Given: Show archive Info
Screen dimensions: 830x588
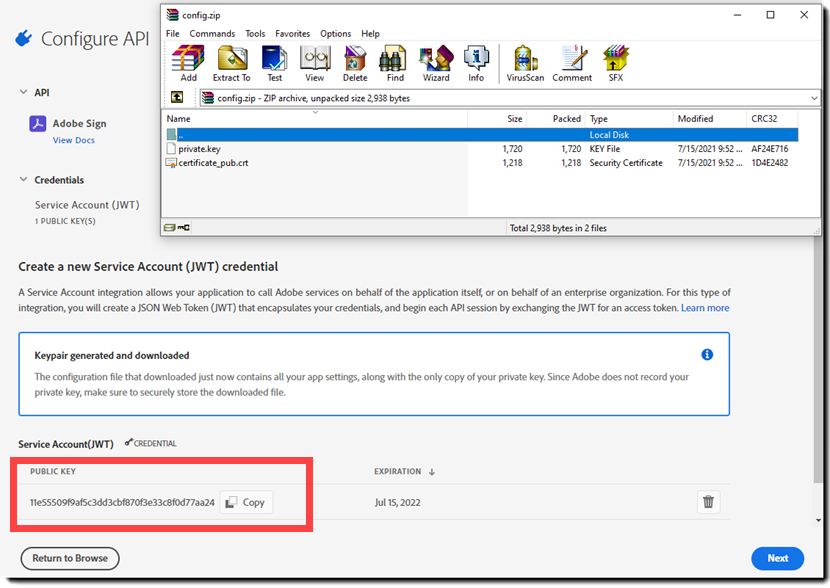Looking at the screenshot, I should 476,64.
